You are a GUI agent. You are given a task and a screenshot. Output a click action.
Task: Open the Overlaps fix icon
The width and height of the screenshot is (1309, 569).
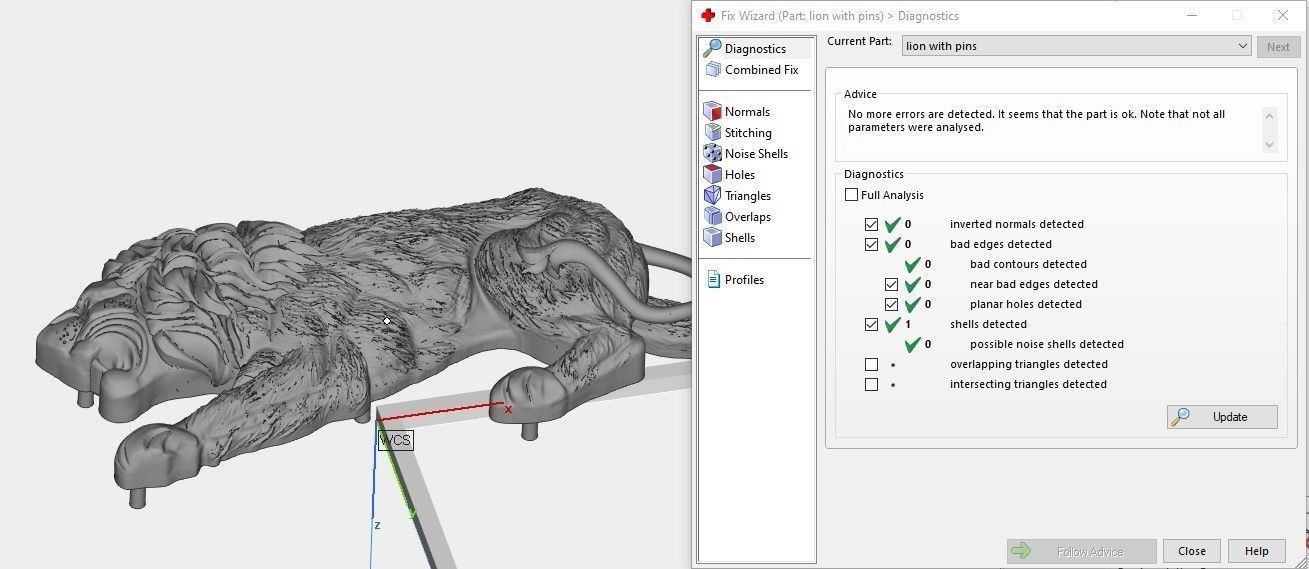[x=712, y=217]
